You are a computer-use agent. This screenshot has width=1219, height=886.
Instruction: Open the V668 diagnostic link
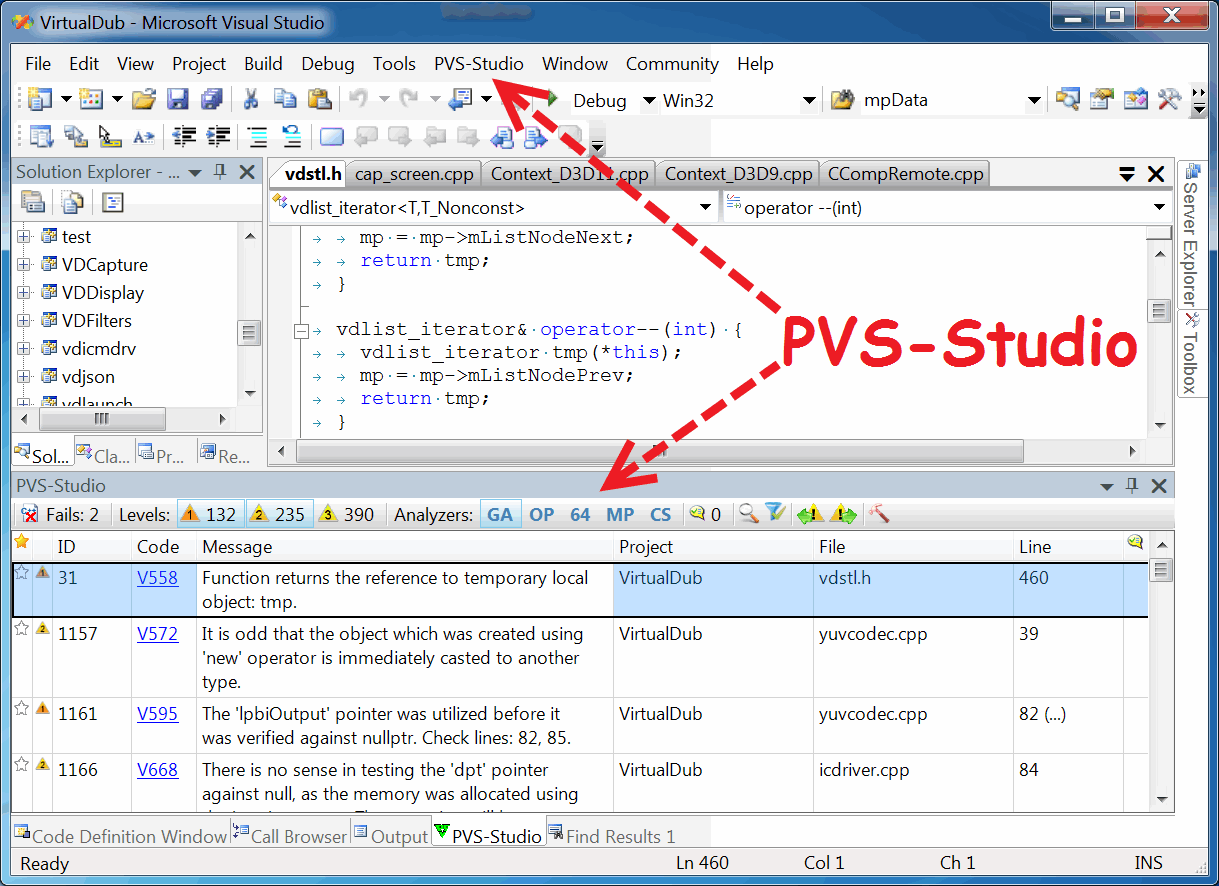(x=157, y=770)
